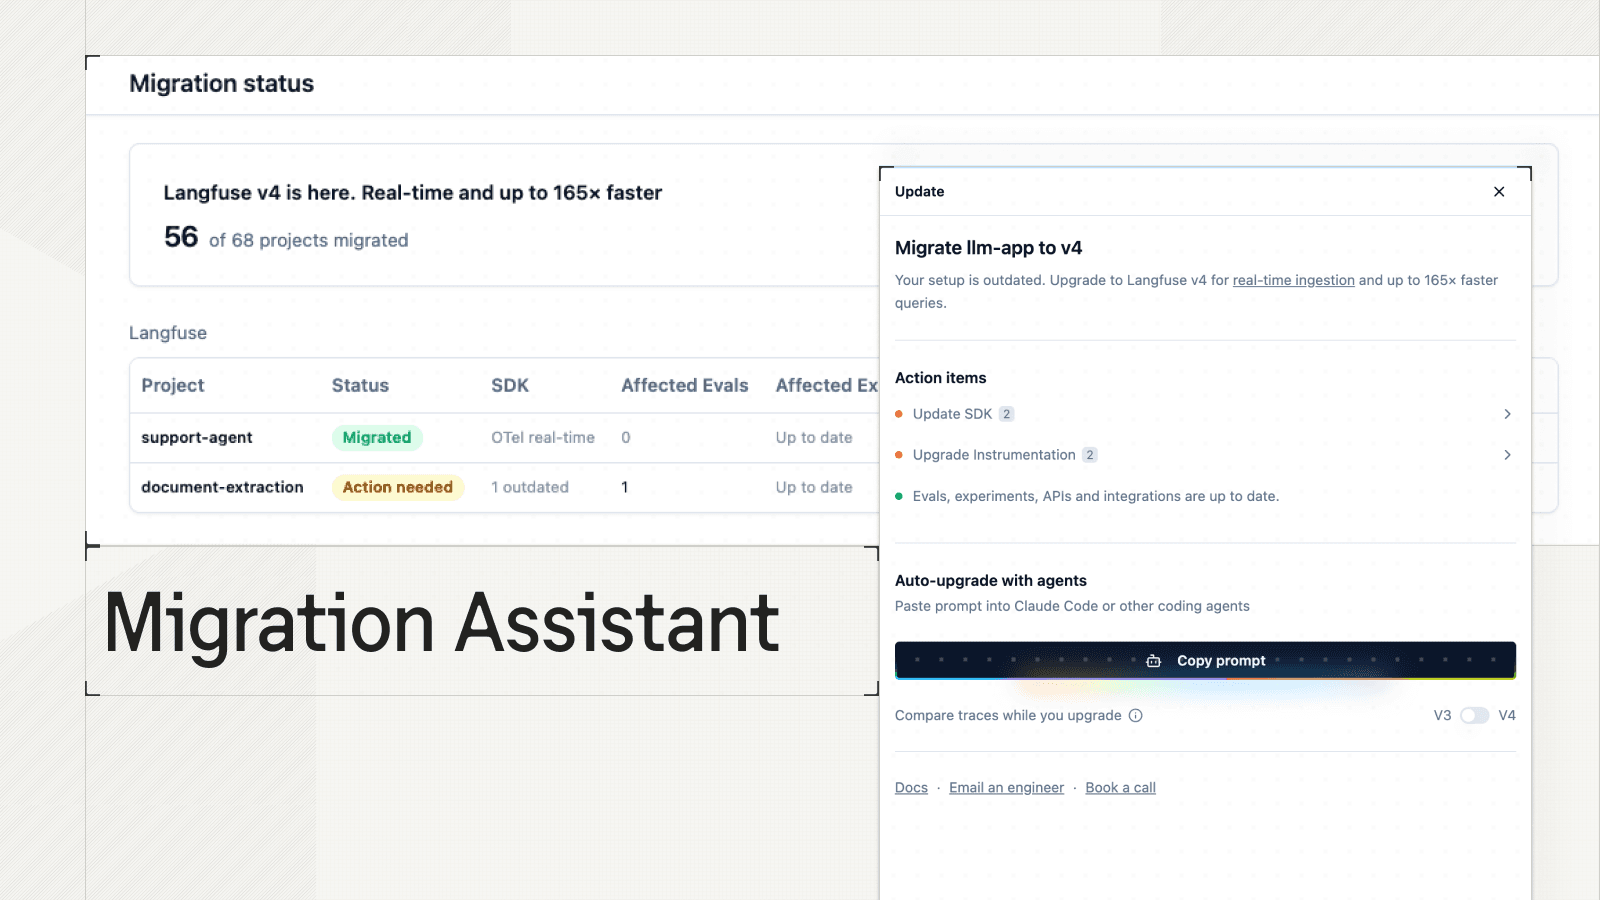
Task: Open the Book a call link
Action: pyautogui.click(x=1120, y=788)
